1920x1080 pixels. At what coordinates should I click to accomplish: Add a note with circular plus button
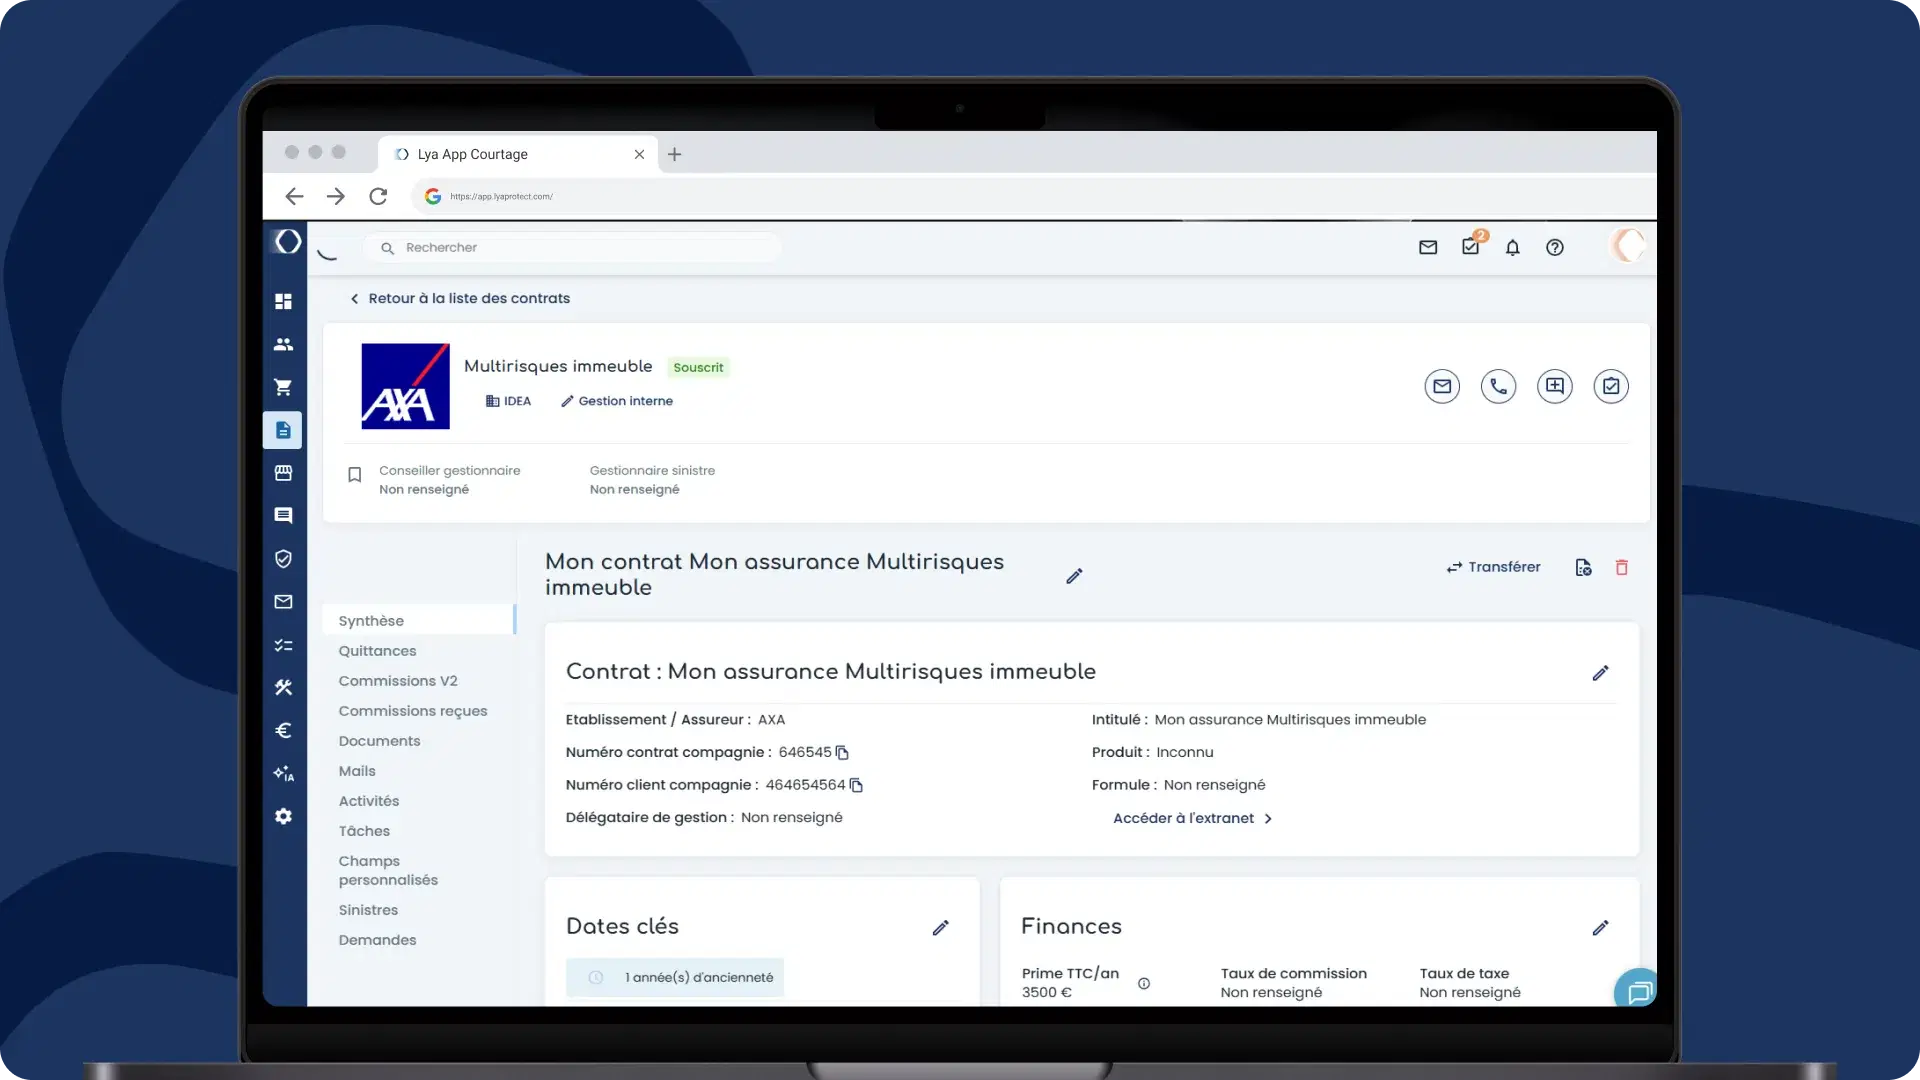(x=1554, y=386)
